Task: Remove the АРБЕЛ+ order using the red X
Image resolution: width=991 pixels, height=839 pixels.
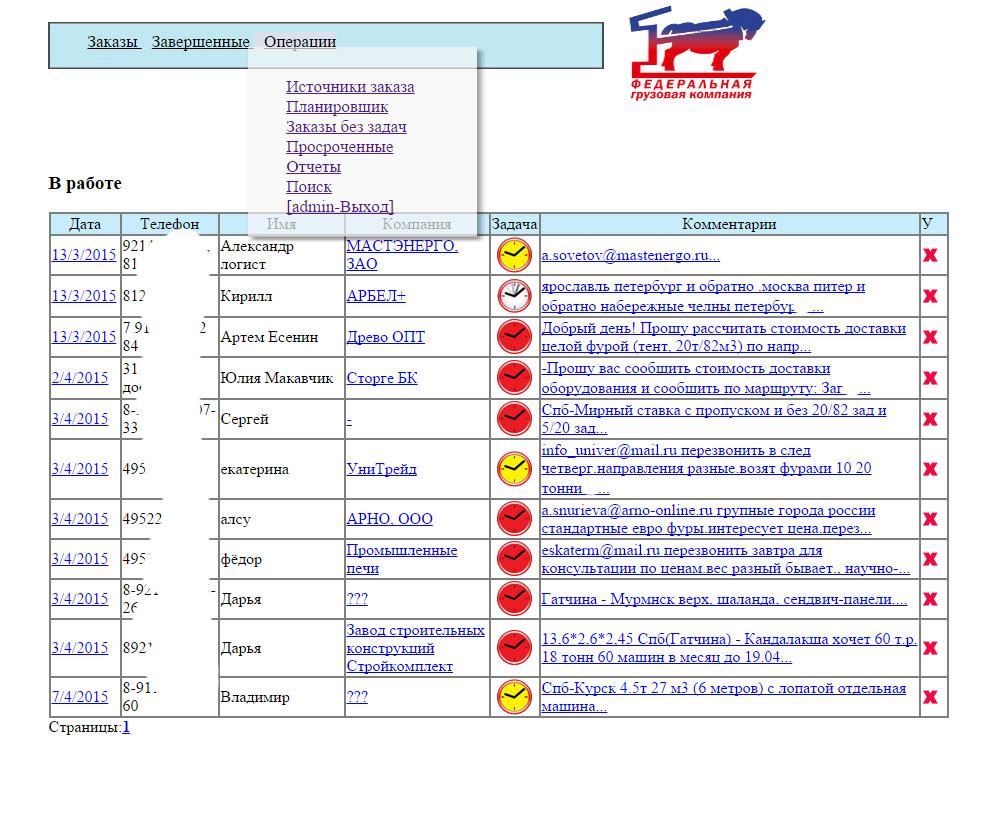Action: [x=930, y=296]
